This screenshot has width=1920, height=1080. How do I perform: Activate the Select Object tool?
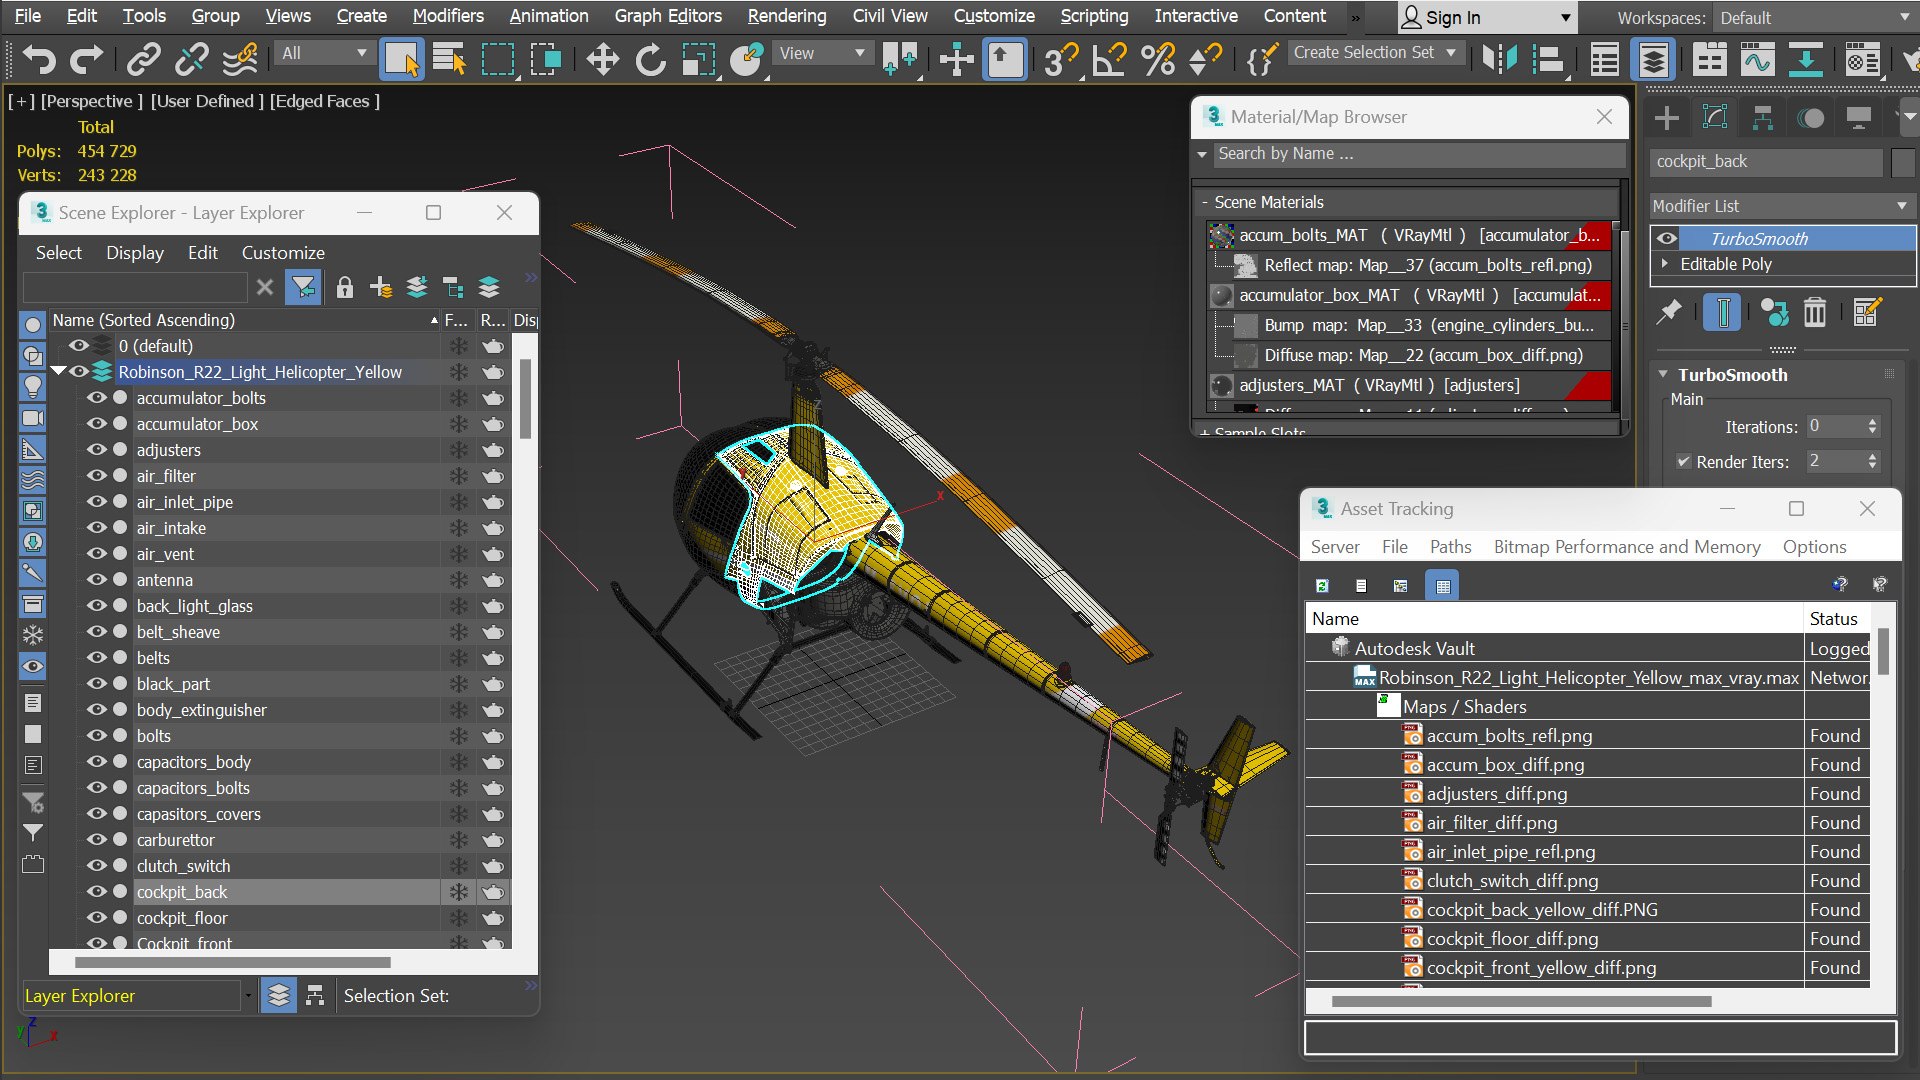(402, 59)
